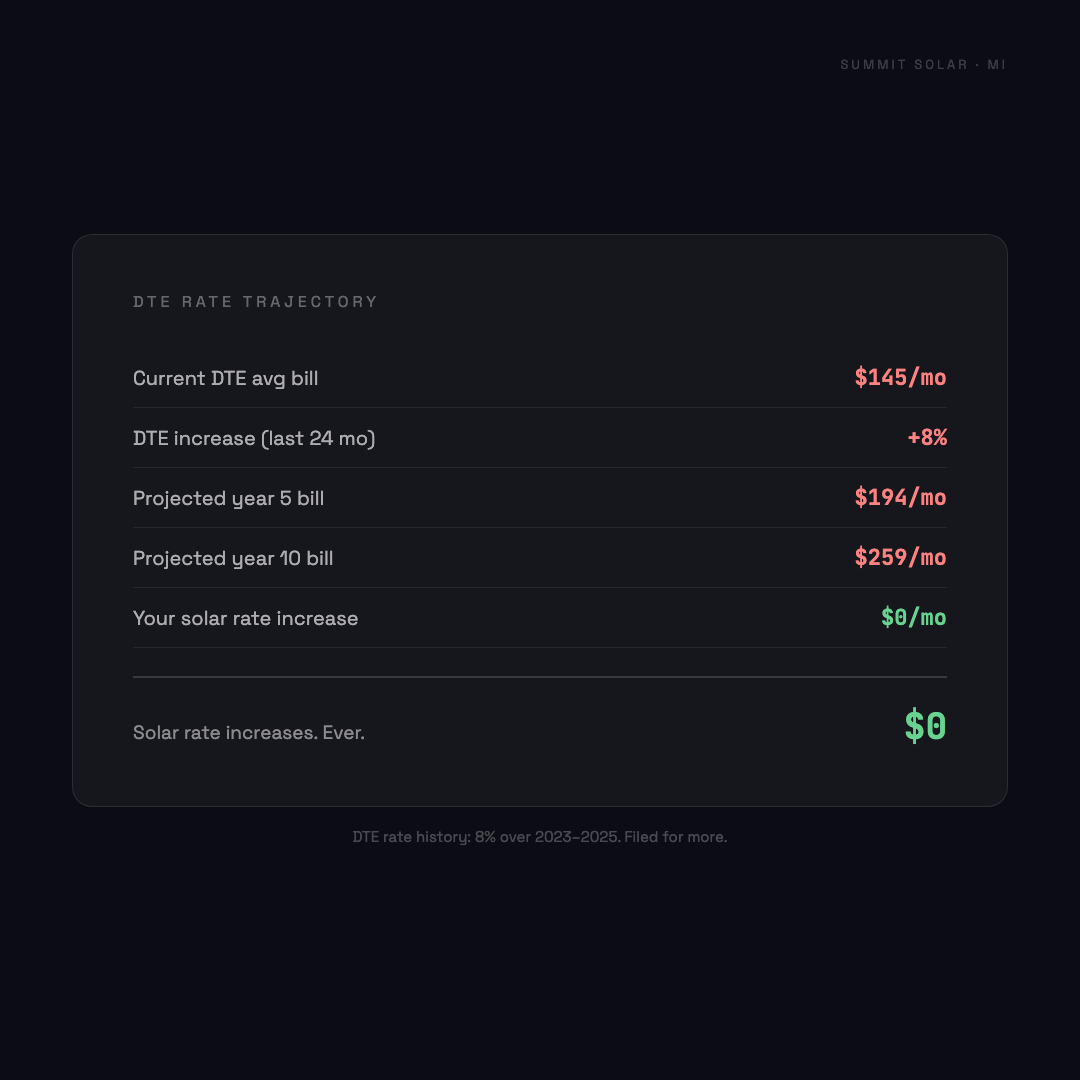This screenshot has height=1080, width=1080.
Task: Click the thick divider above the summary row
Action: coord(540,677)
